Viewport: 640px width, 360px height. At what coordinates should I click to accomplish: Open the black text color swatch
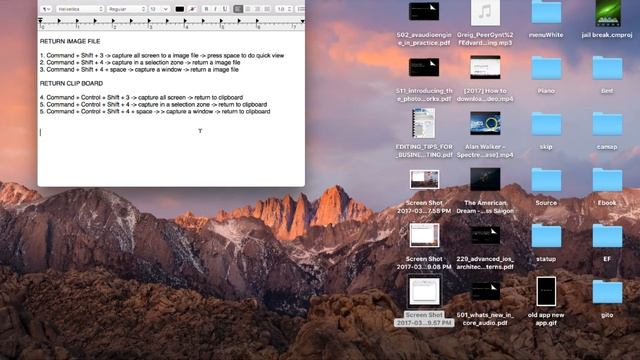point(180,9)
